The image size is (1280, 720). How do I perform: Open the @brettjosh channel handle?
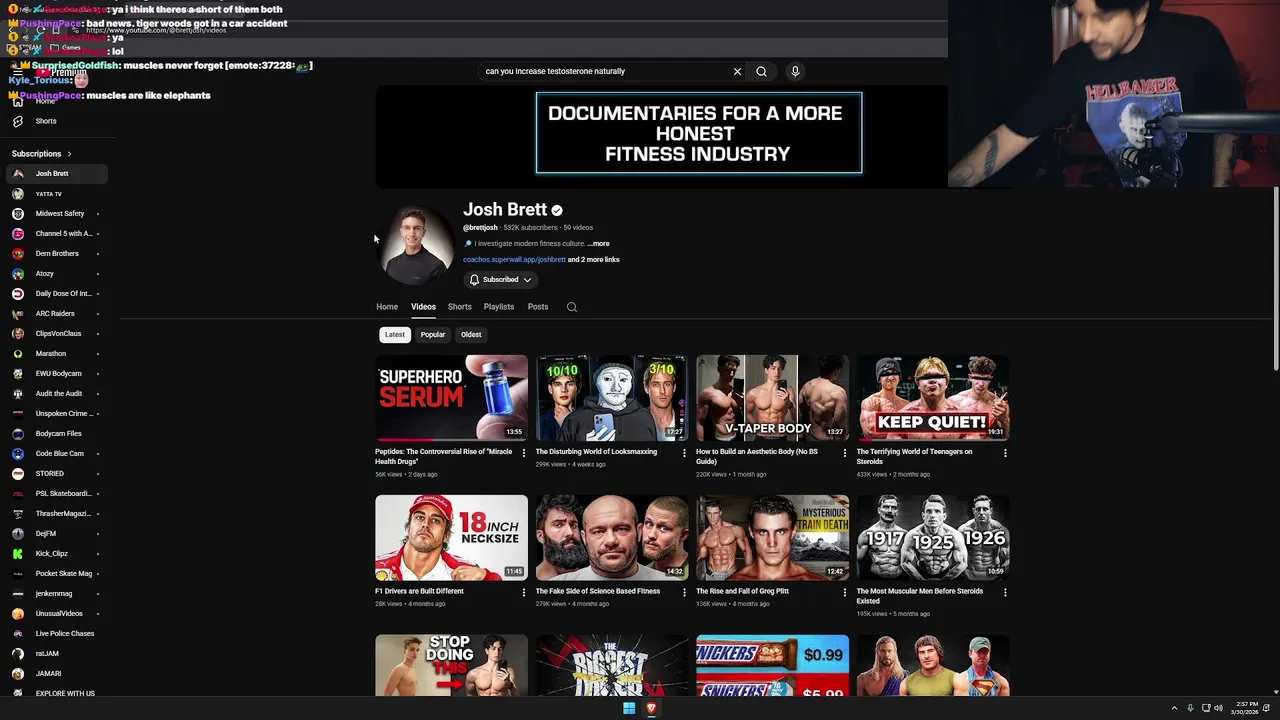pos(480,228)
